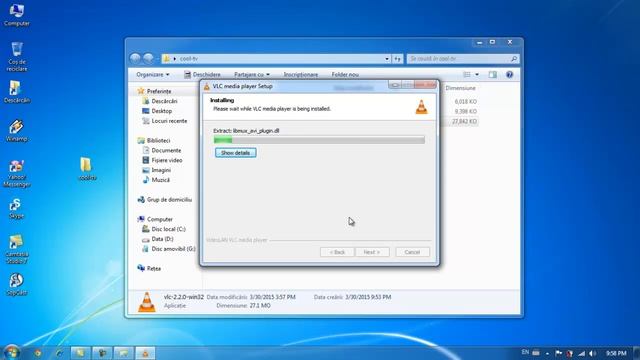Click the Explorer Forward navigation arrow
Image resolution: width=640 pixels, height=360 pixels.
[x=148, y=58]
